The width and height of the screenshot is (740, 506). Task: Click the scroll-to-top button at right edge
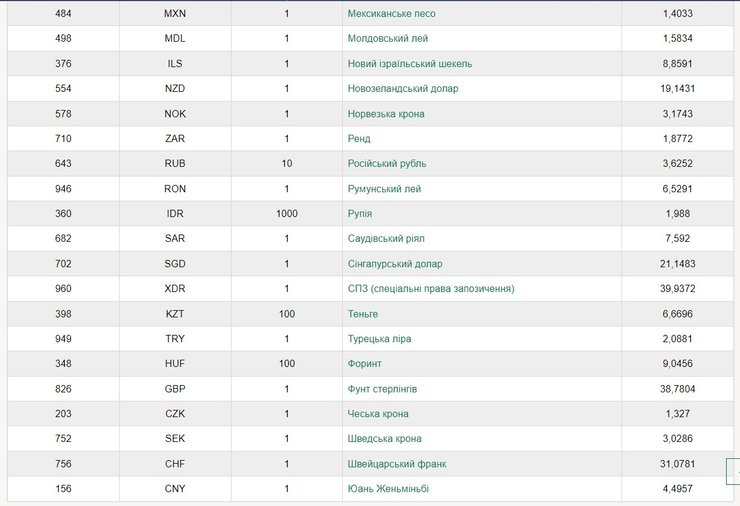coord(736,469)
